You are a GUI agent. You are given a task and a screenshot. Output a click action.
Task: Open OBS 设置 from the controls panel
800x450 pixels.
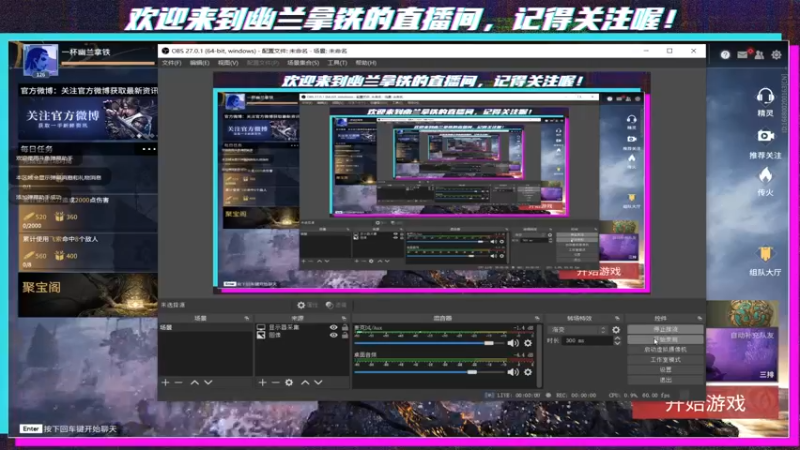[x=665, y=370]
